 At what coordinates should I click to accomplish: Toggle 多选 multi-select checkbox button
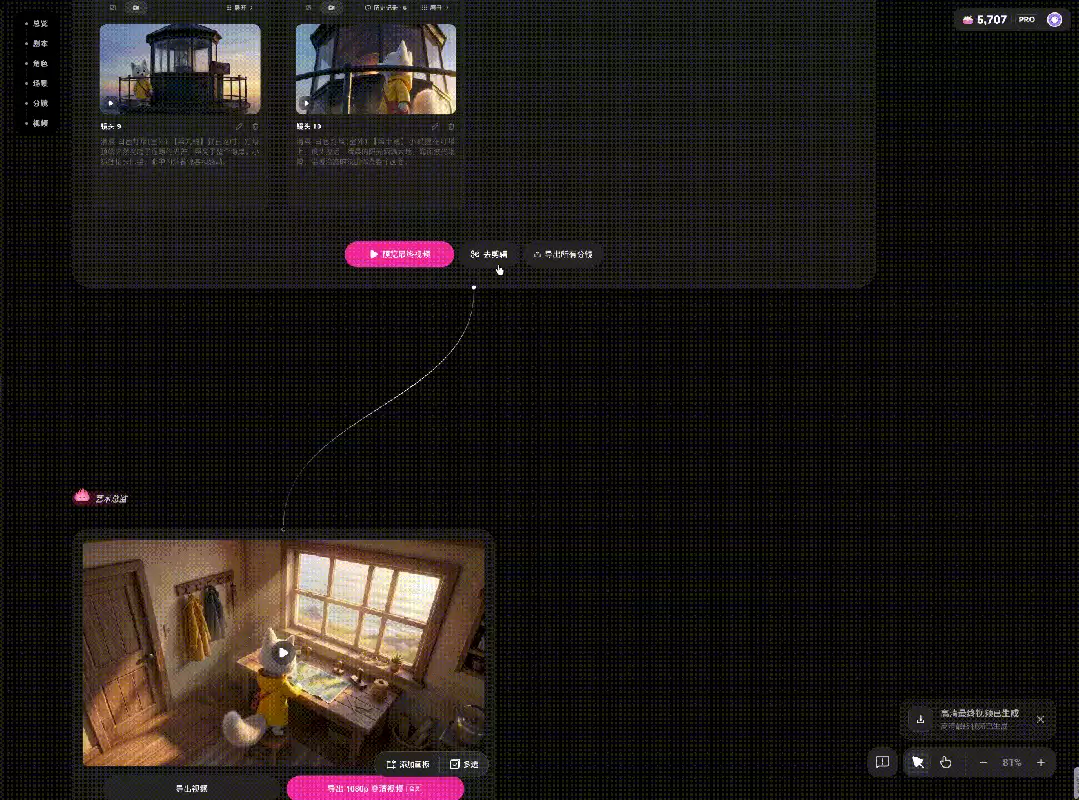(x=464, y=764)
